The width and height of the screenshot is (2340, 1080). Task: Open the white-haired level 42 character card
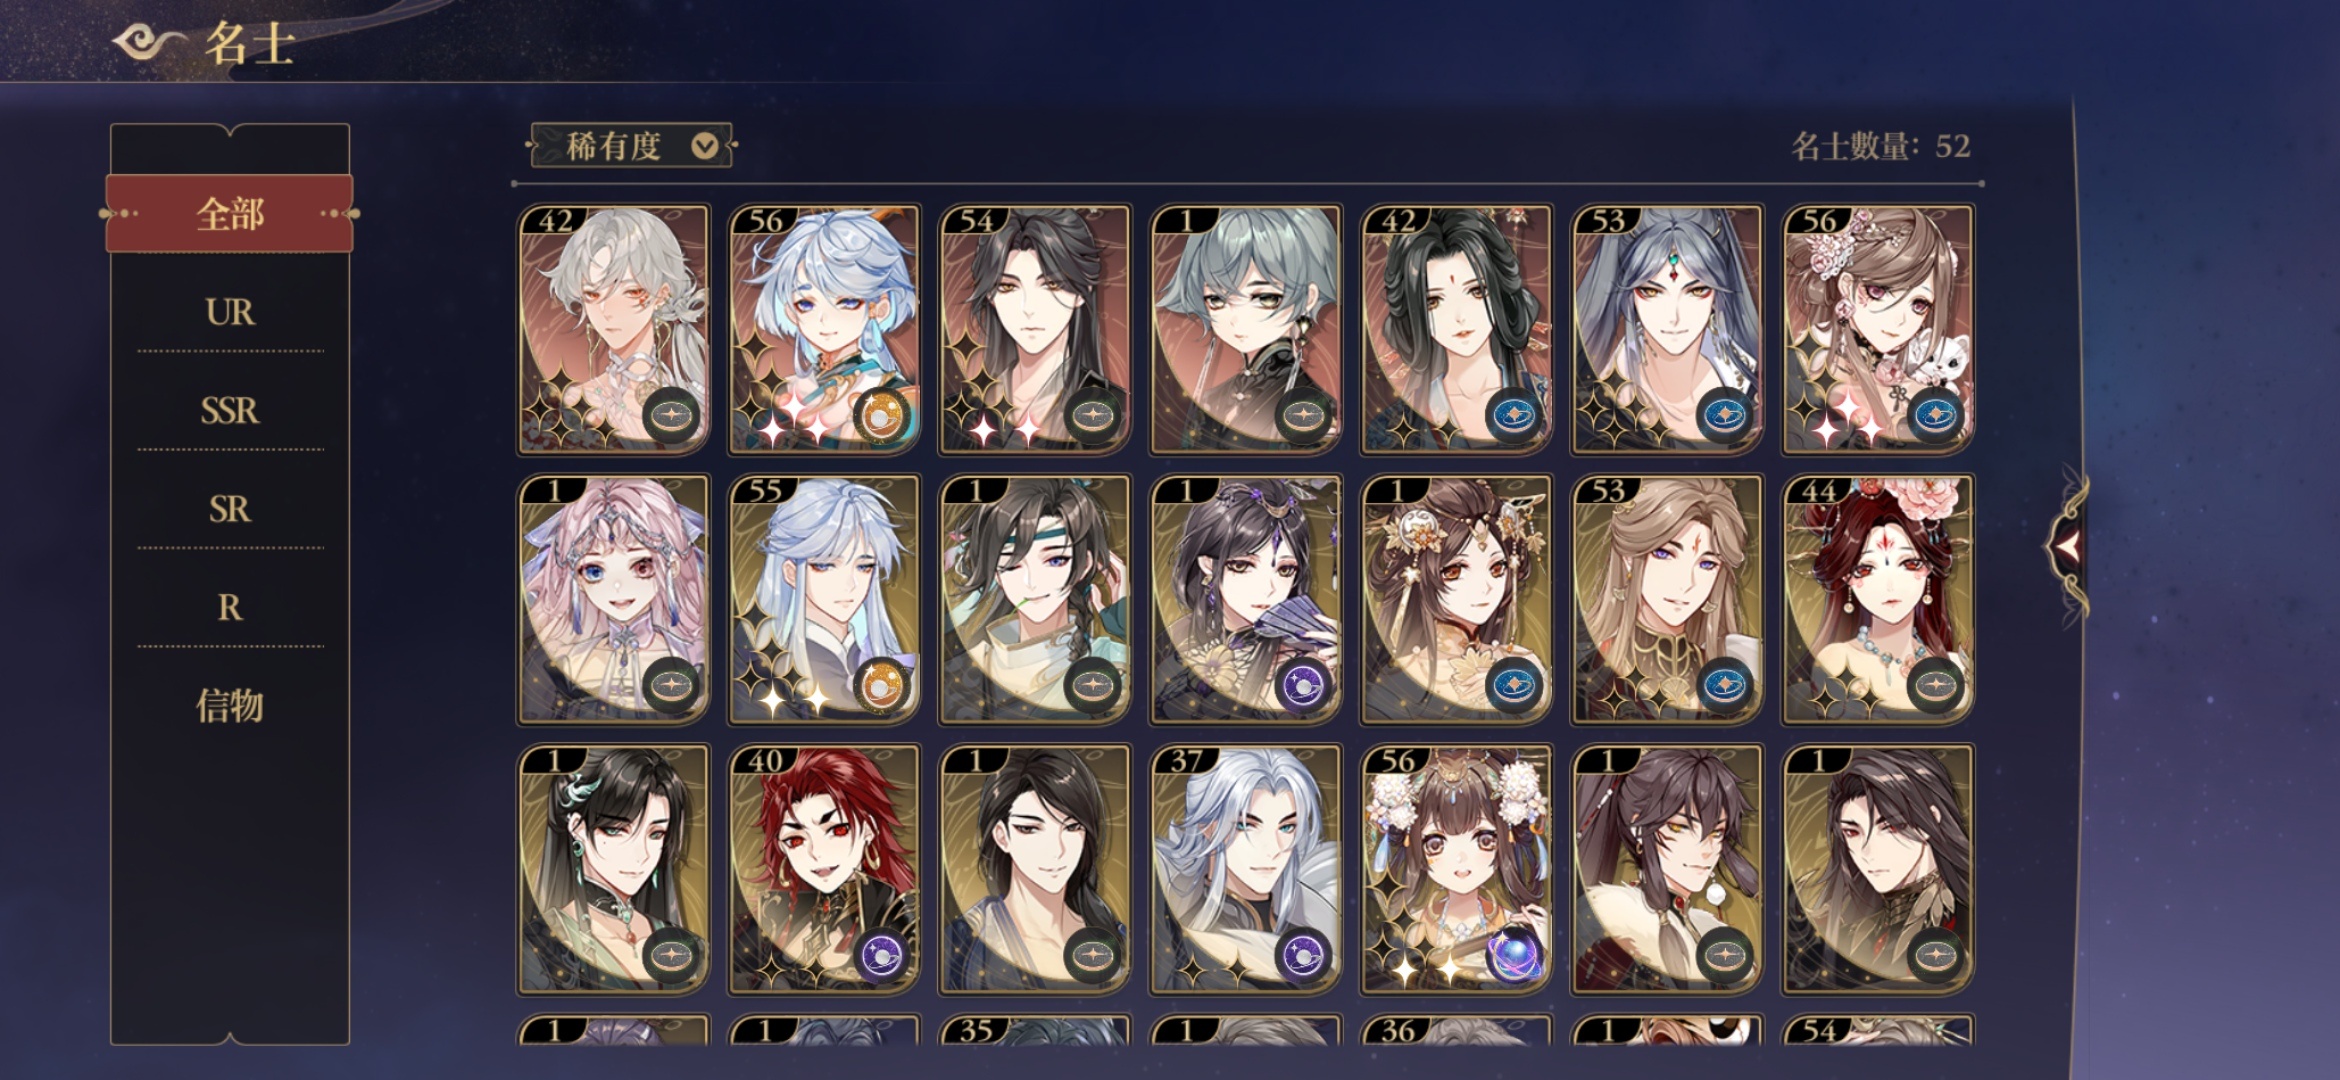click(x=614, y=329)
